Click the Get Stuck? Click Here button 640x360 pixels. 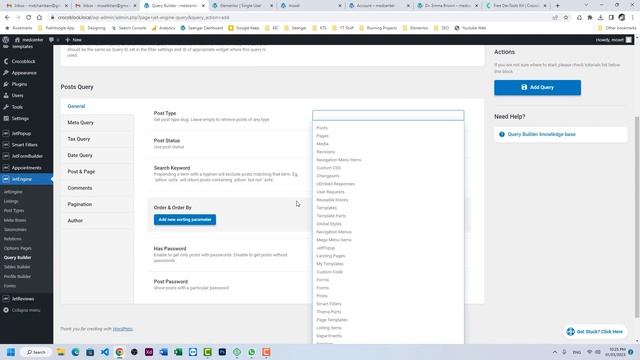[595, 331]
